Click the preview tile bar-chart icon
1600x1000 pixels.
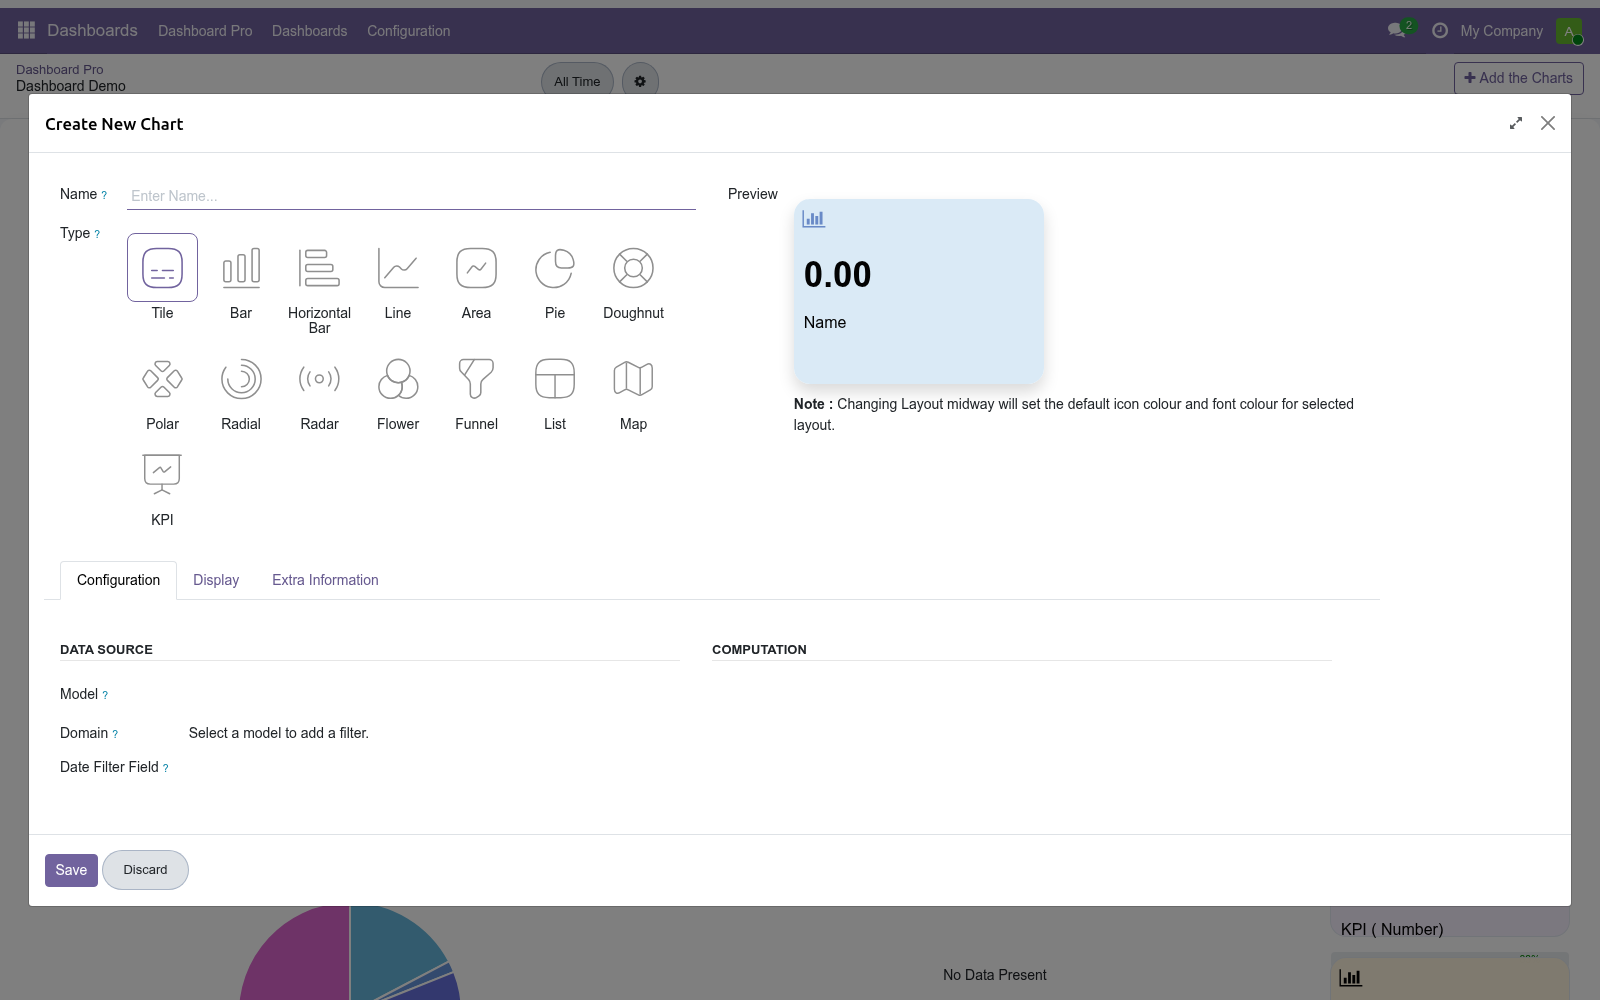tap(814, 219)
